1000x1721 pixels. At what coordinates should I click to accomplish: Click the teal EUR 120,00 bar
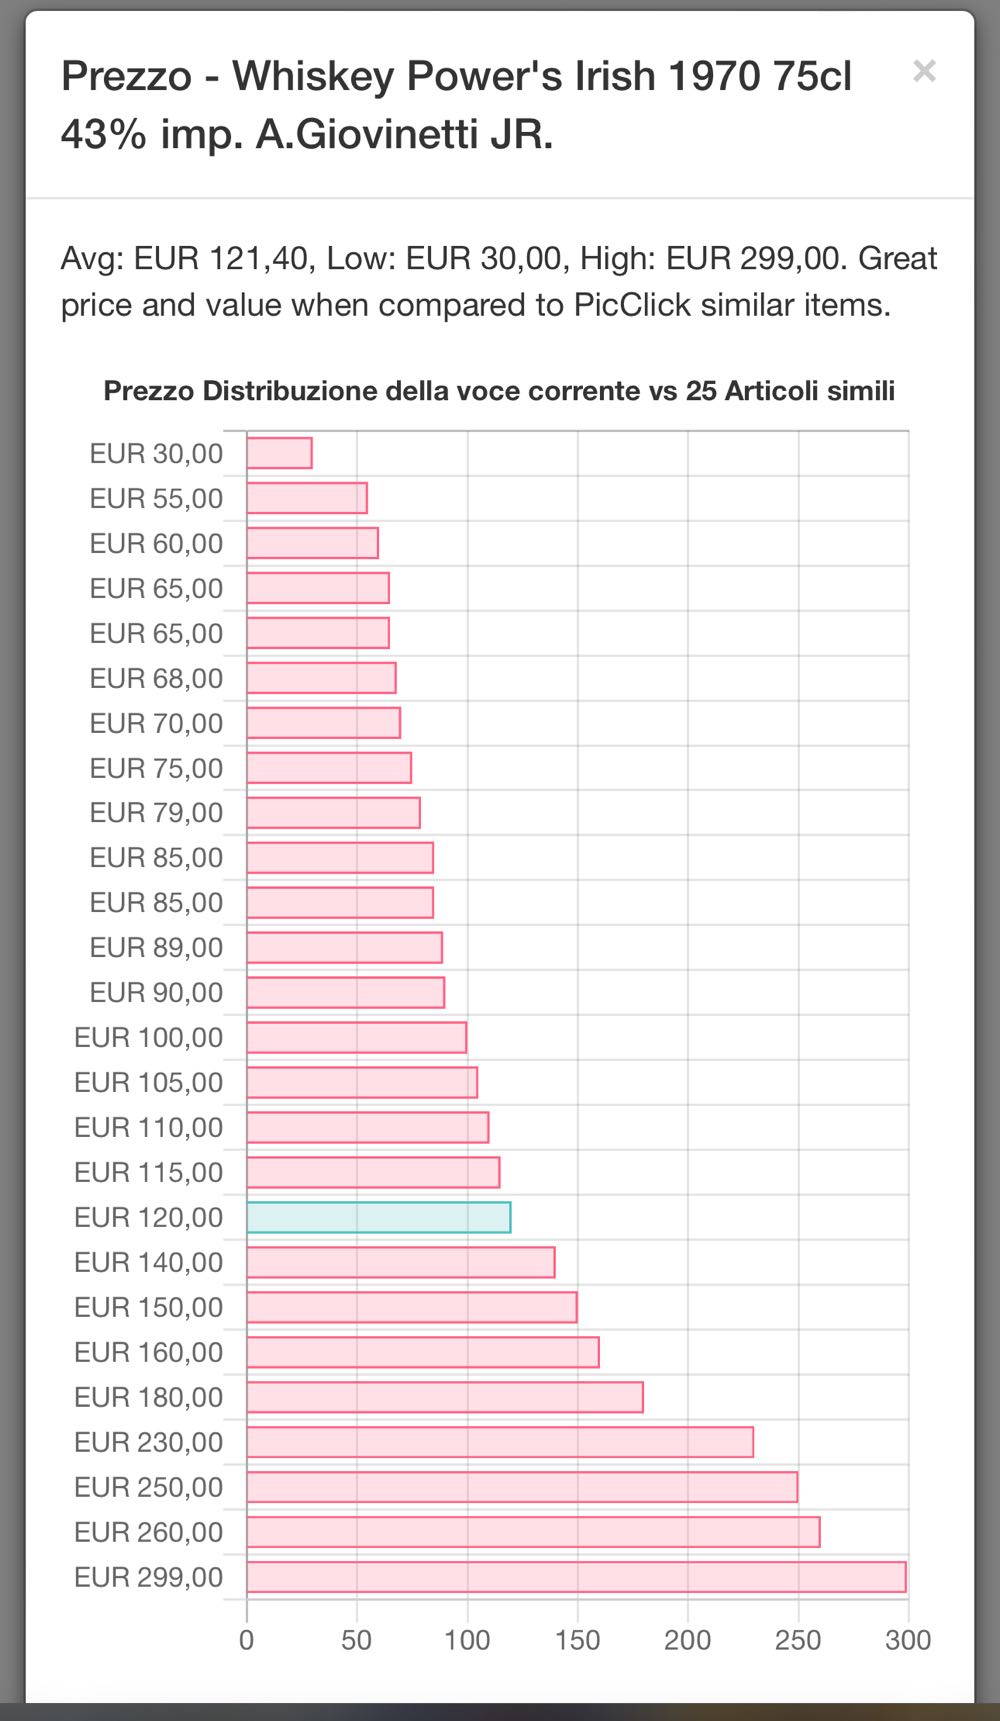click(x=378, y=1217)
